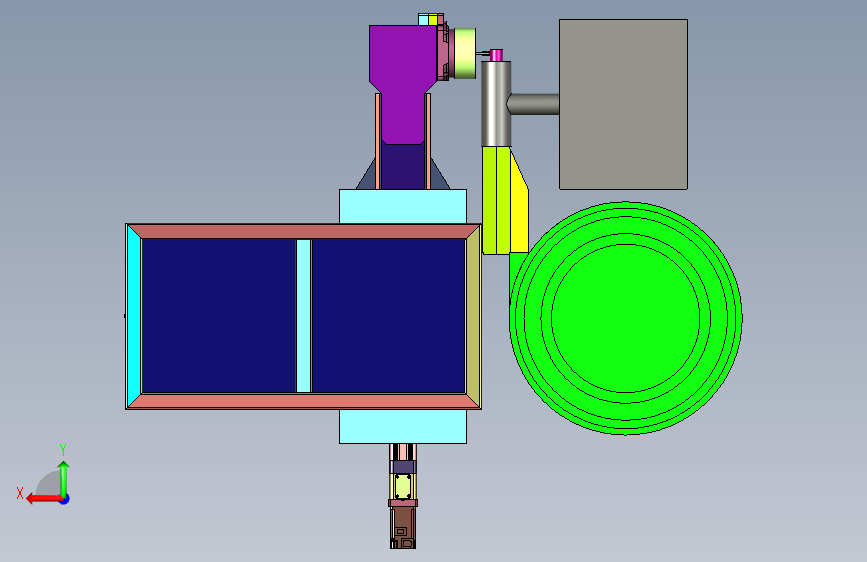Select the large gray rectangular box
Viewport: 867px width, 562px height.
point(623,105)
